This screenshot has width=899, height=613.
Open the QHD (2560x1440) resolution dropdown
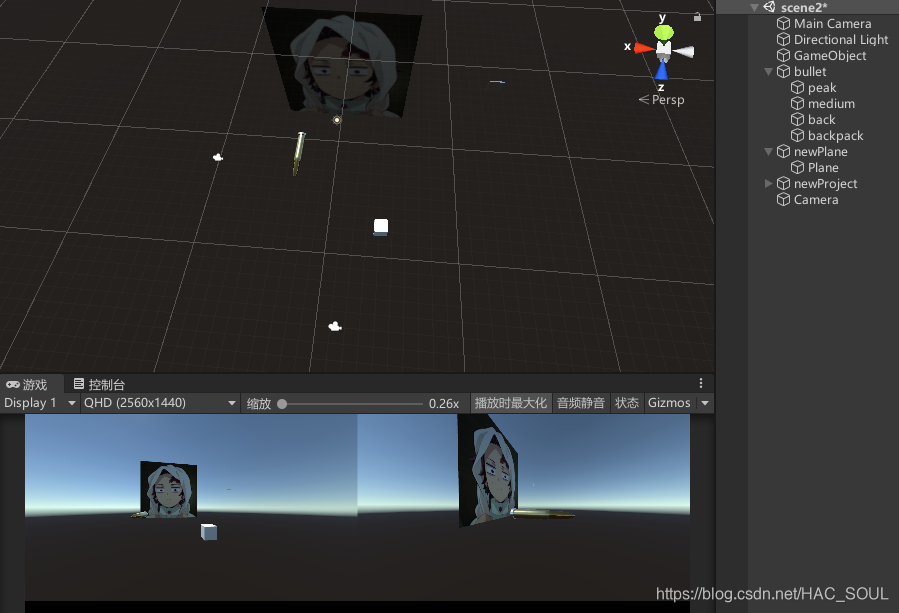pos(160,403)
